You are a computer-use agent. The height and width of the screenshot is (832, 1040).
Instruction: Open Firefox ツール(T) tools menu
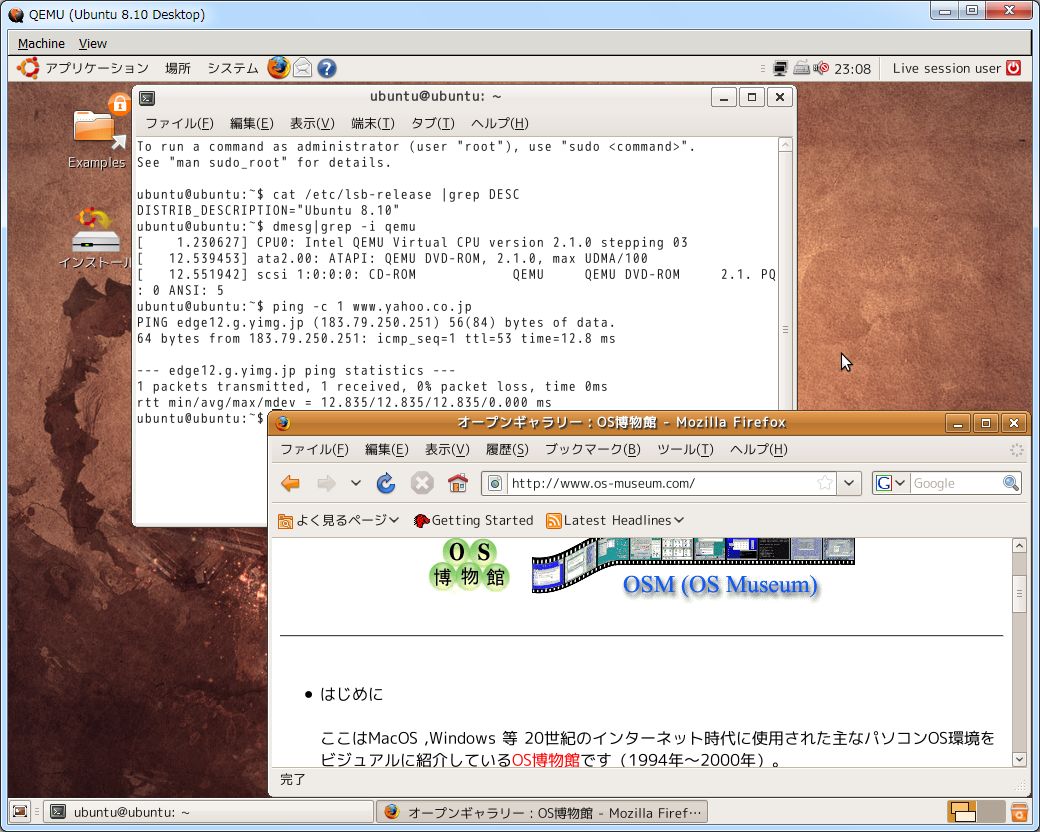pyautogui.click(x=685, y=449)
